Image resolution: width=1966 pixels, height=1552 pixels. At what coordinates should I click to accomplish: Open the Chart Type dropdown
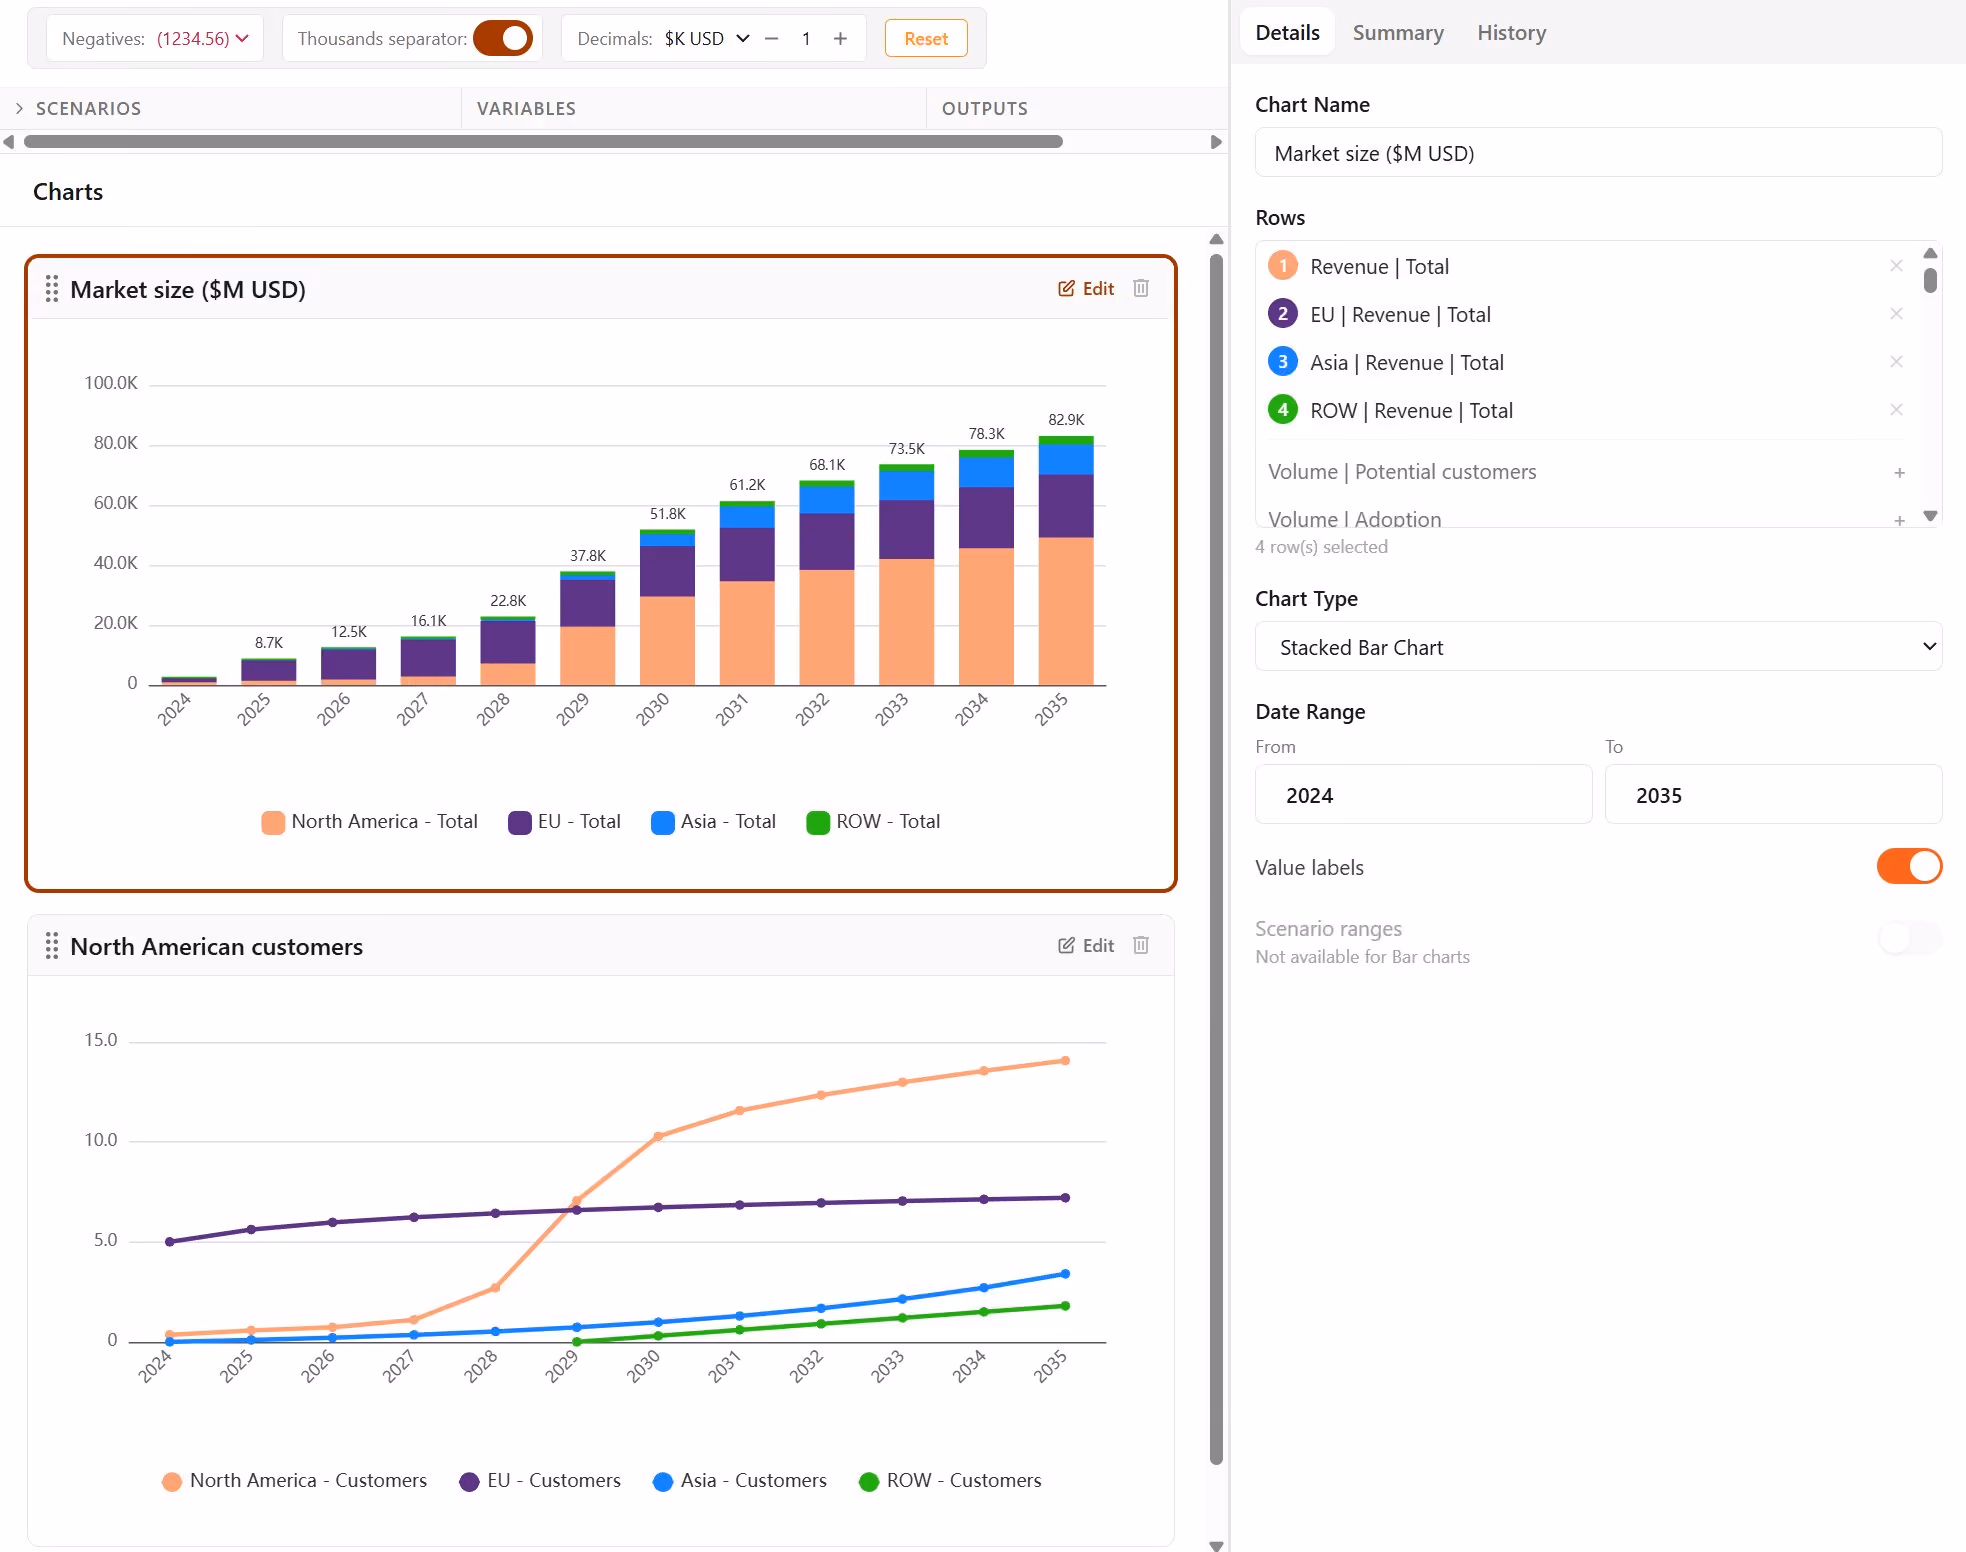tap(1598, 647)
